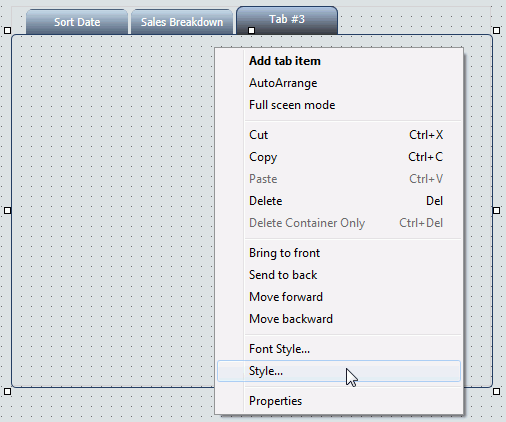Click the selection handle under Tab #3
This screenshot has width=506, height=422.
tap(252, 31)
